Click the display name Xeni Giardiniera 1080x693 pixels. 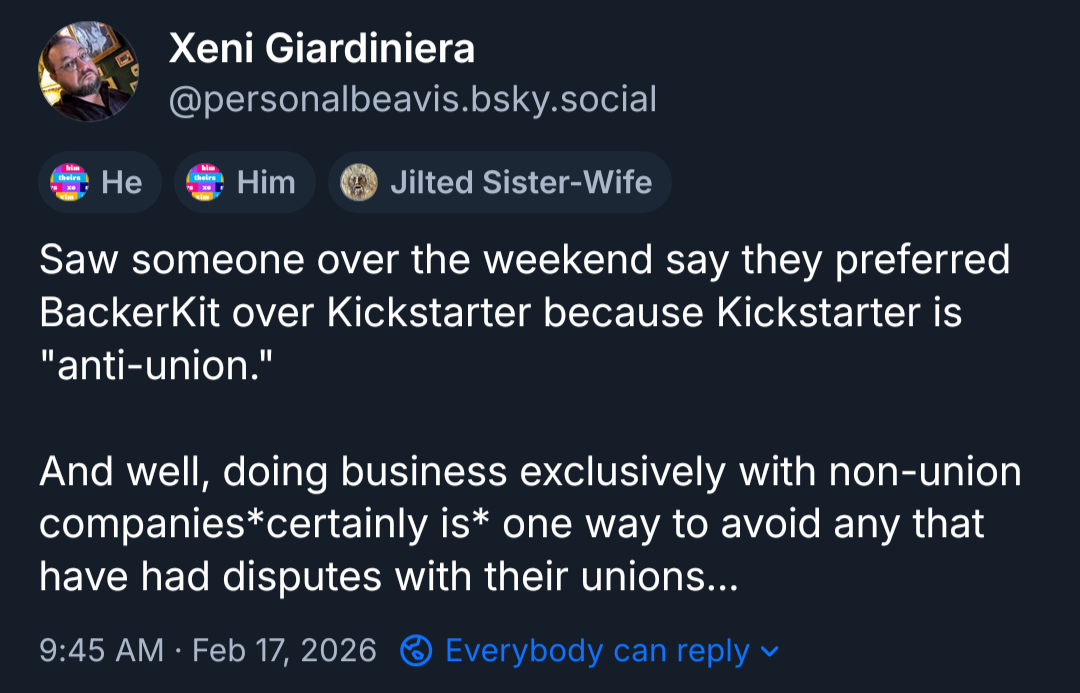coord(322,47)
